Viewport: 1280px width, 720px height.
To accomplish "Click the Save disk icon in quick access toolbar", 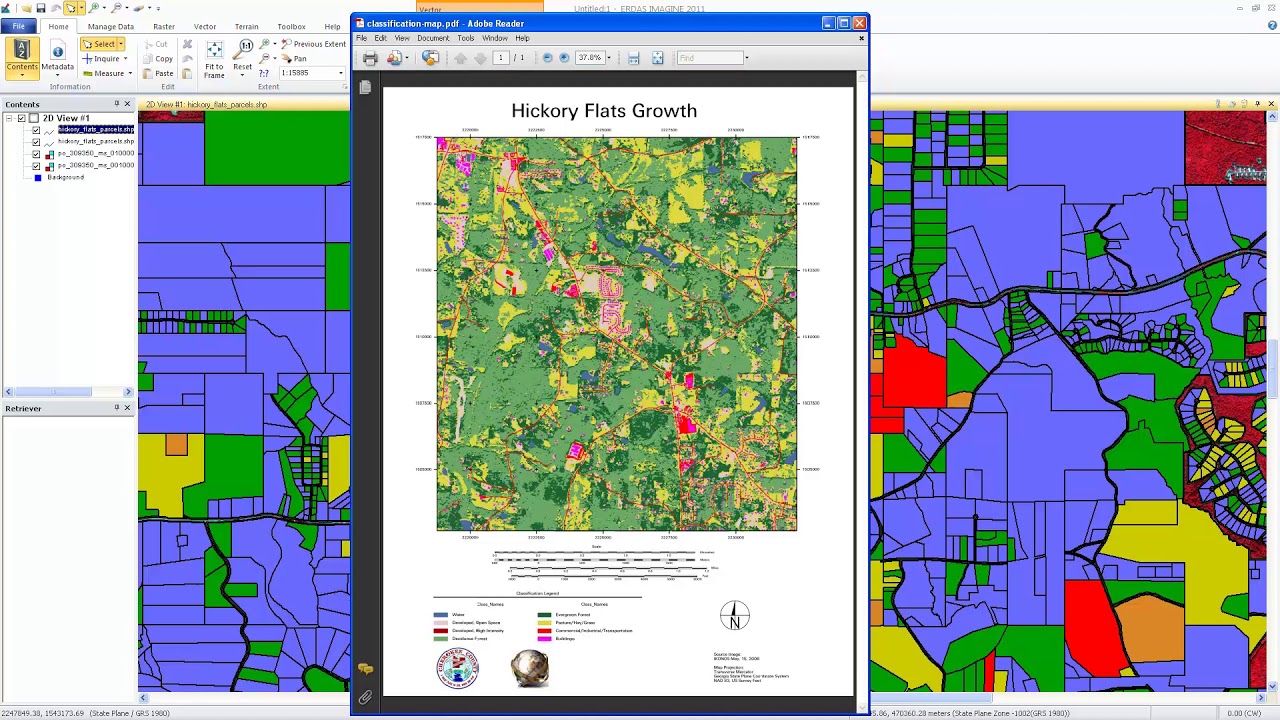I will click(41, 9).
